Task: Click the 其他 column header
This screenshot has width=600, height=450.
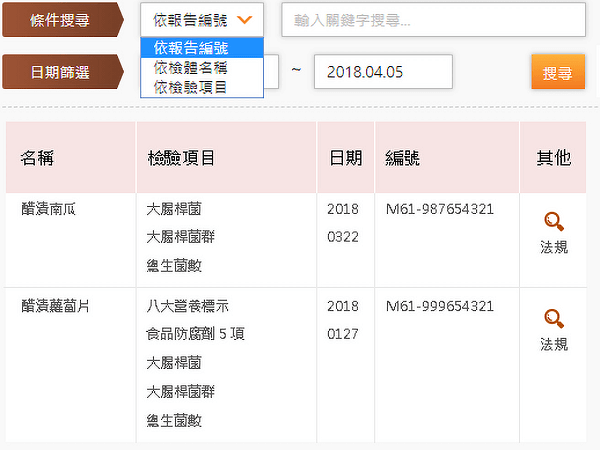Action: (553, 158)
